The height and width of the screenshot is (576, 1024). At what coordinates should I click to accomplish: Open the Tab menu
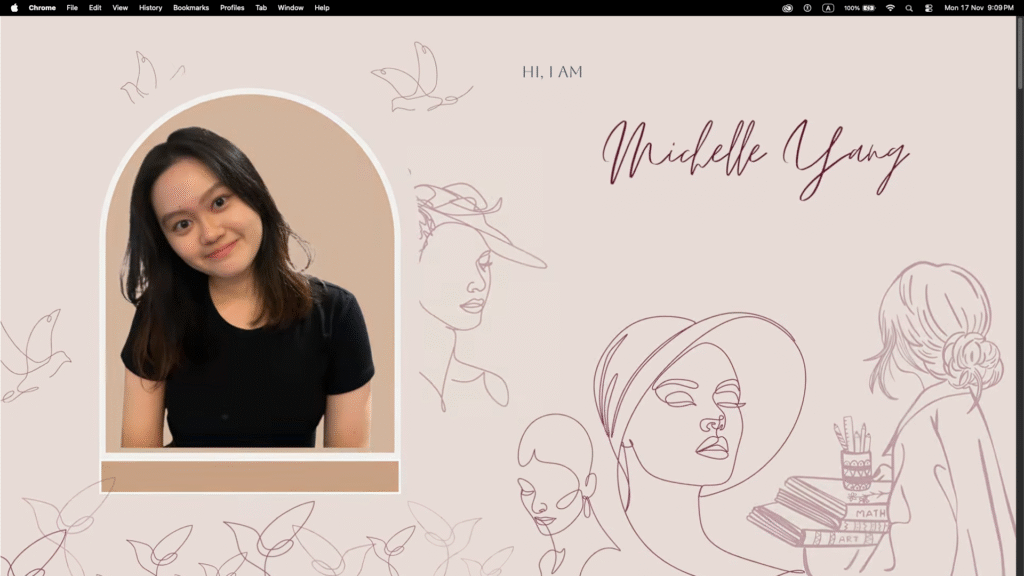tap(261, 7)
